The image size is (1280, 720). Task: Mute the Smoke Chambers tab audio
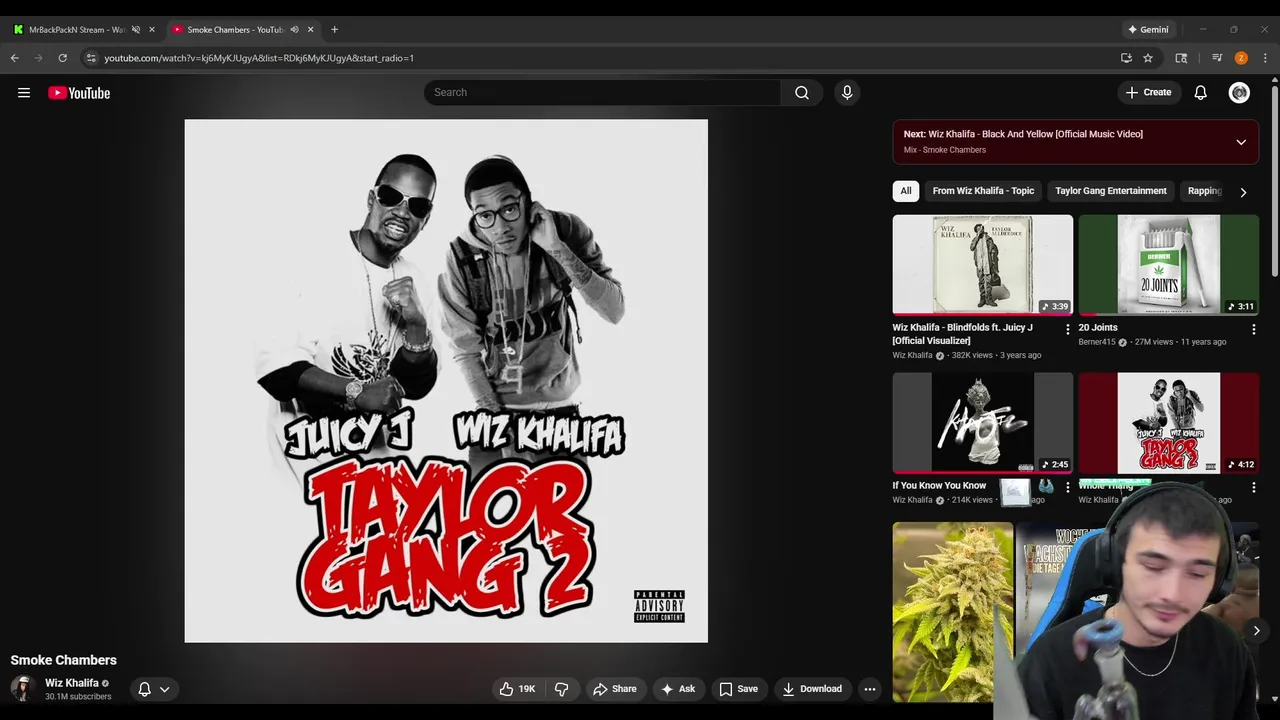click(294, 29)
